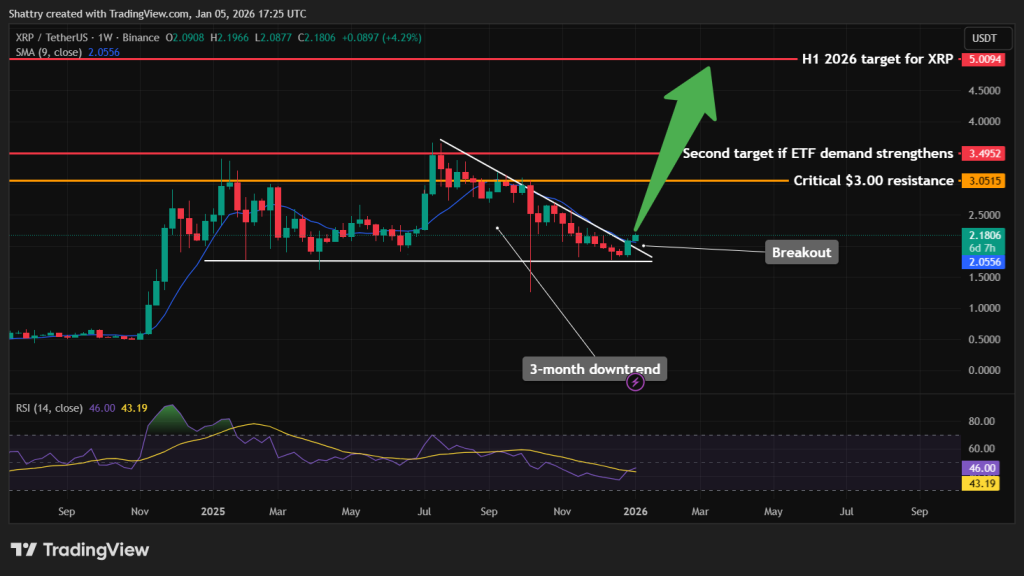Select the USDT currency button in top-right corner
The height and width of the screenshot is (576, 1024).
coord(986,37)
